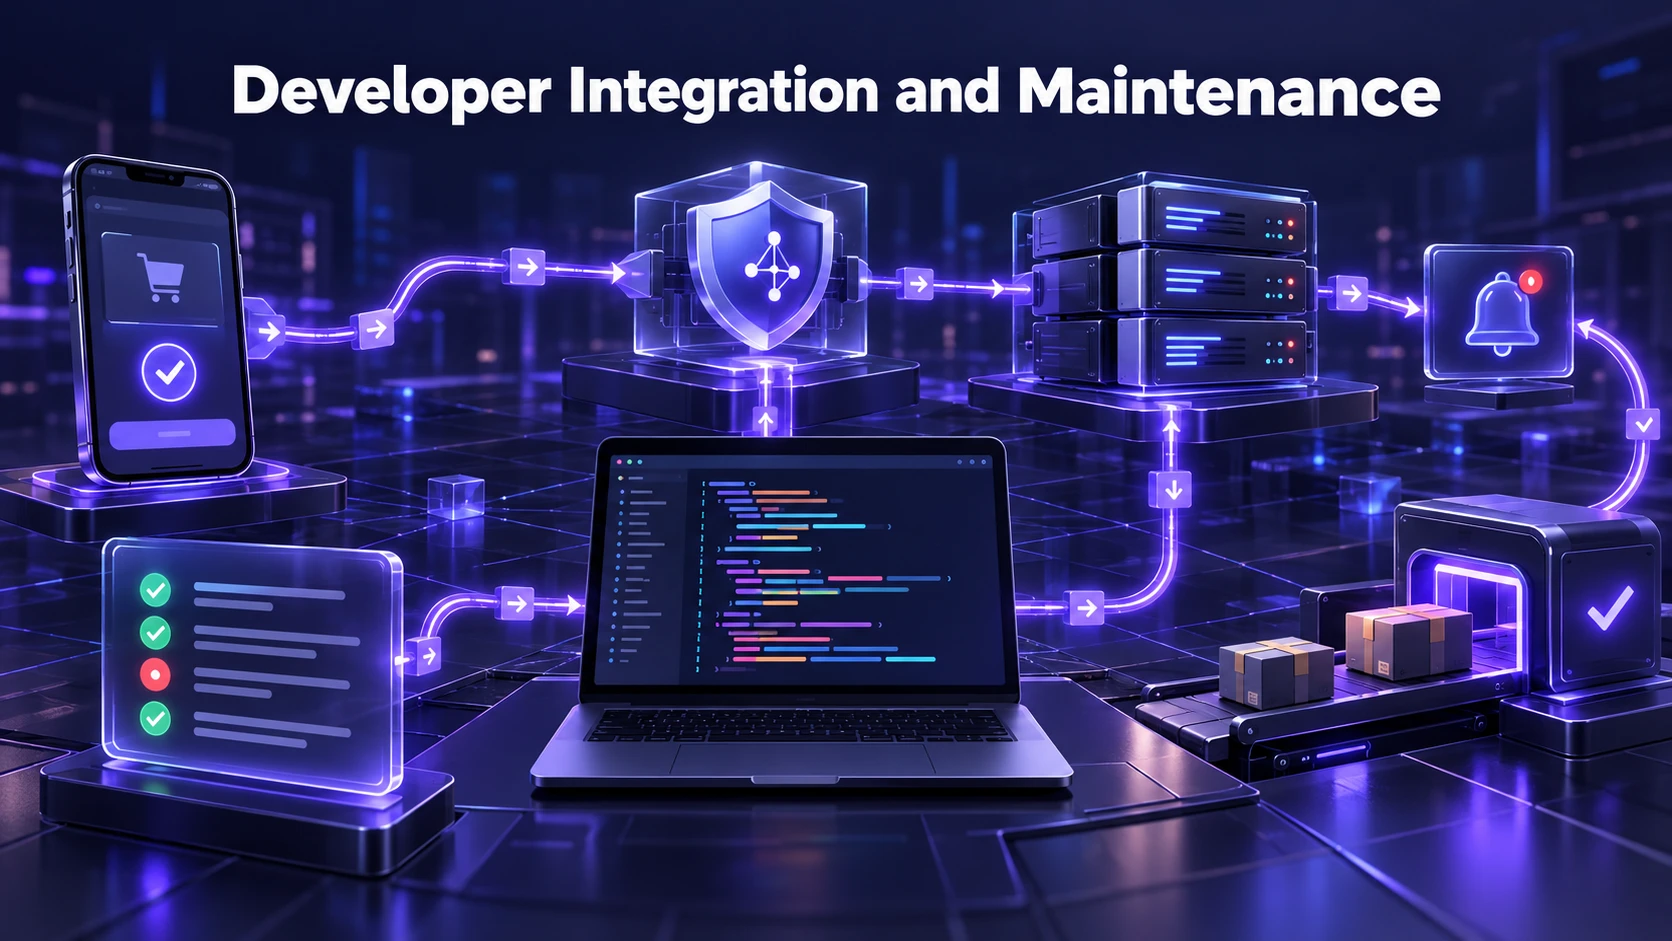Click the laptop's trackpad
This screenshot has height=941, width=1672.
point(803,760)
